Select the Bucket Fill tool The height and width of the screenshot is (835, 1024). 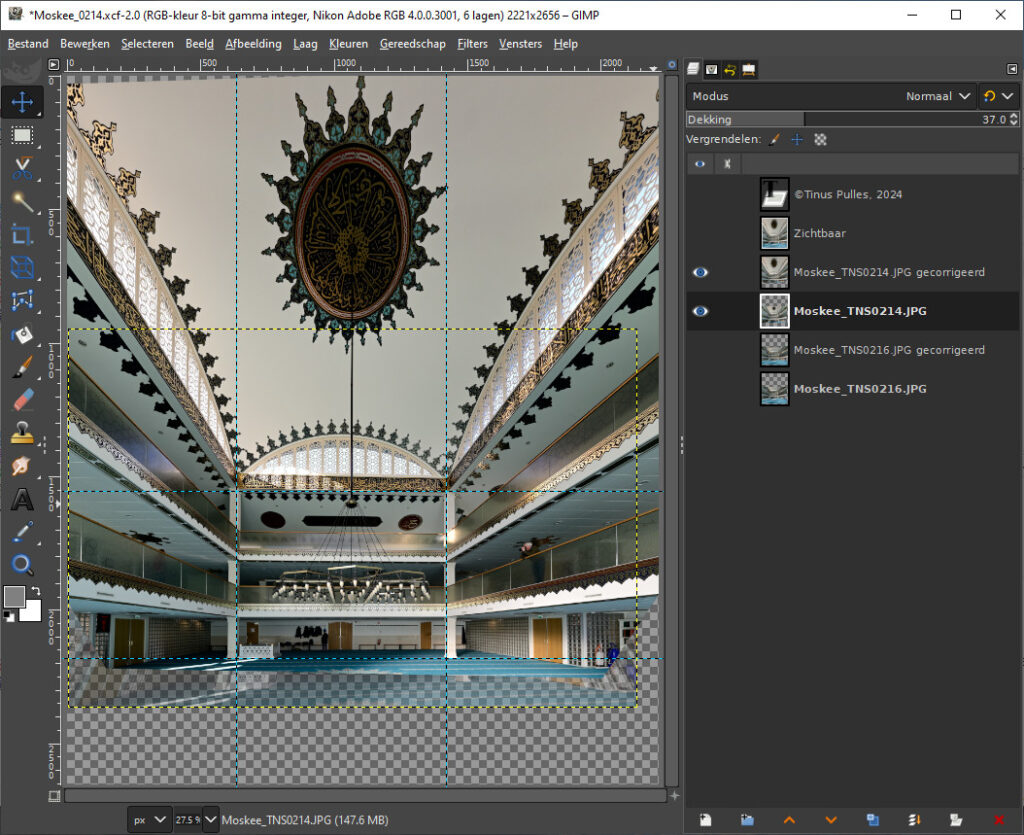[x=21, y=334]
